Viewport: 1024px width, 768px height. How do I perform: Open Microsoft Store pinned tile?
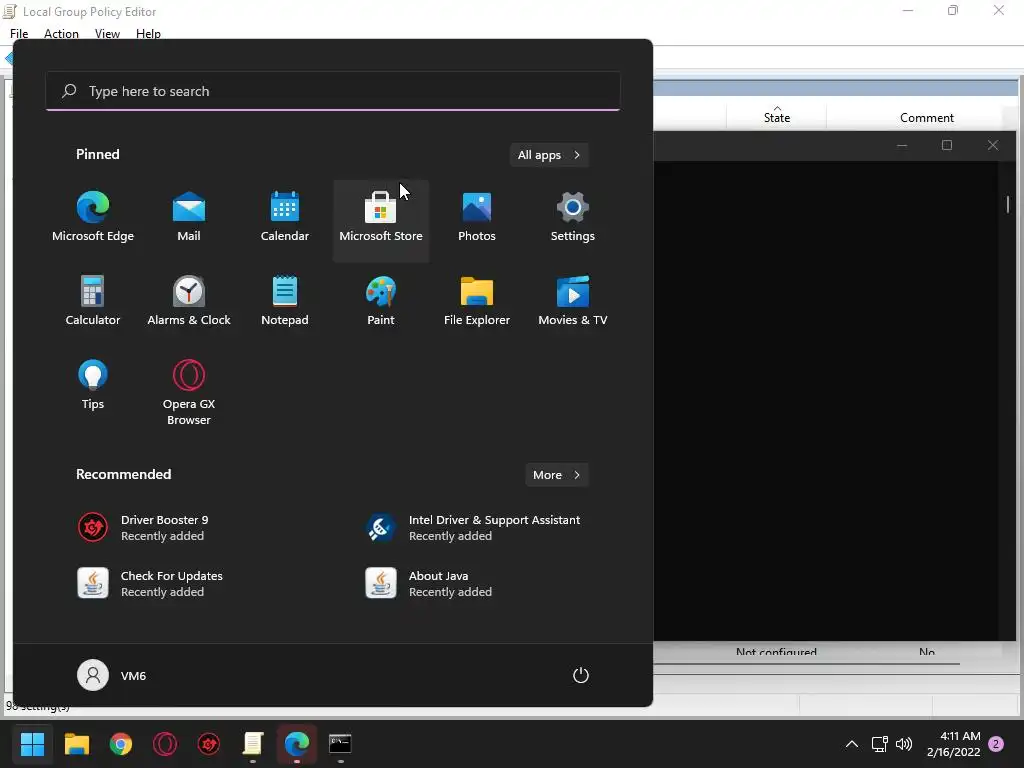click(x=381, y=221)
